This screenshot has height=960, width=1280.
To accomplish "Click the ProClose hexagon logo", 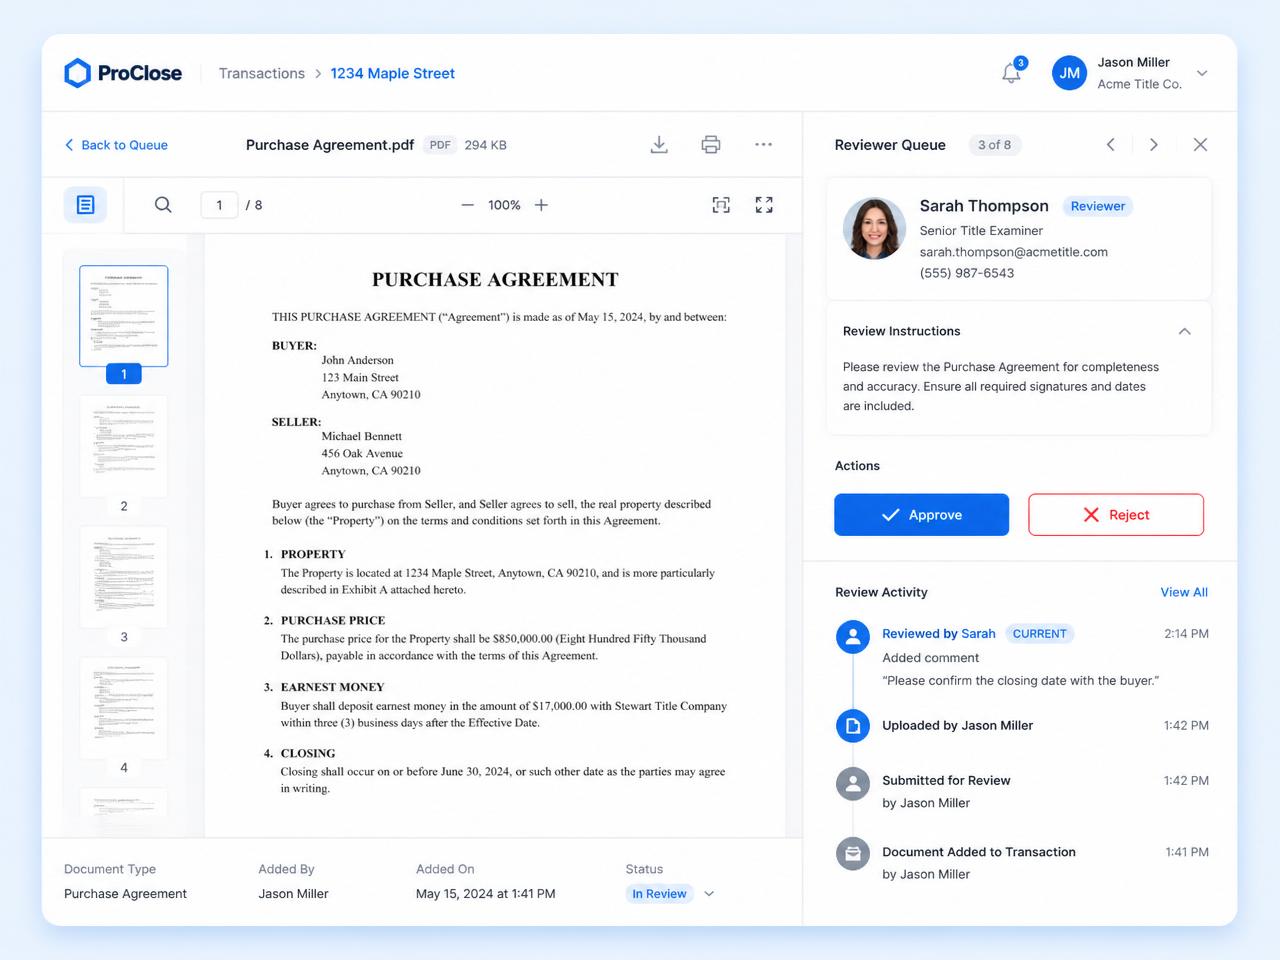I will pyautogui.click(x=77, y=73).
